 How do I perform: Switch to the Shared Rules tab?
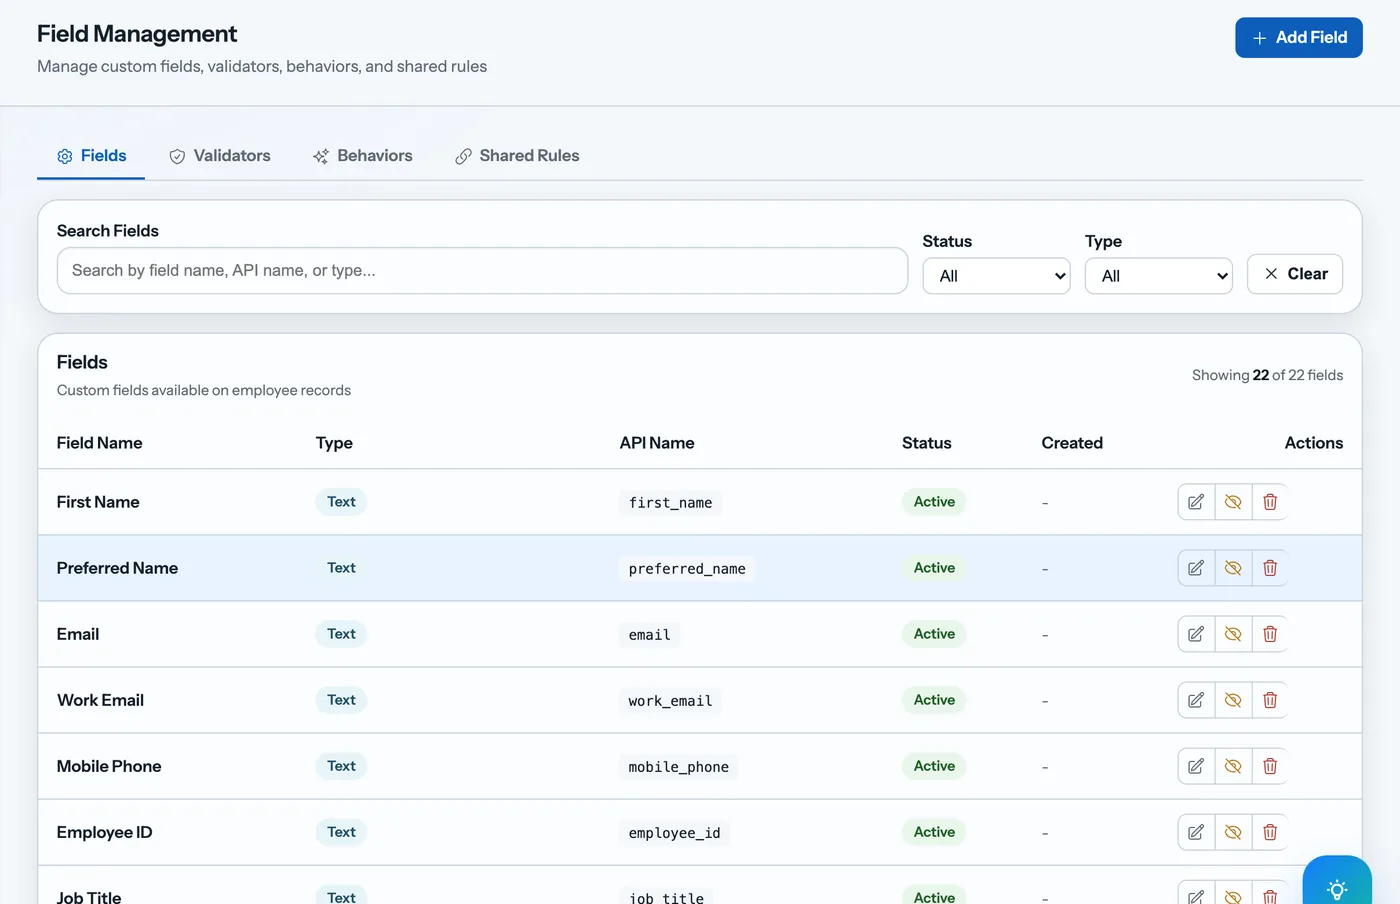(x=517, y=156)
